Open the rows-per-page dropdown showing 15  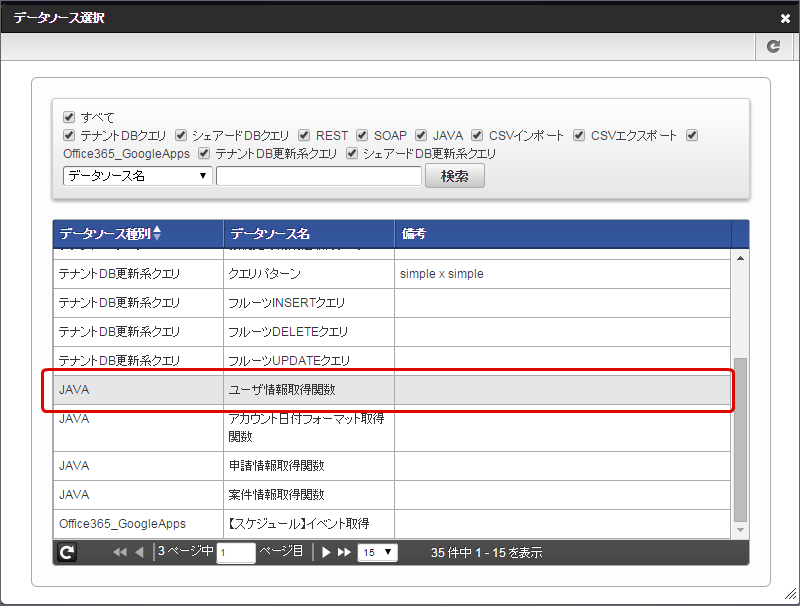coord(378,552)
